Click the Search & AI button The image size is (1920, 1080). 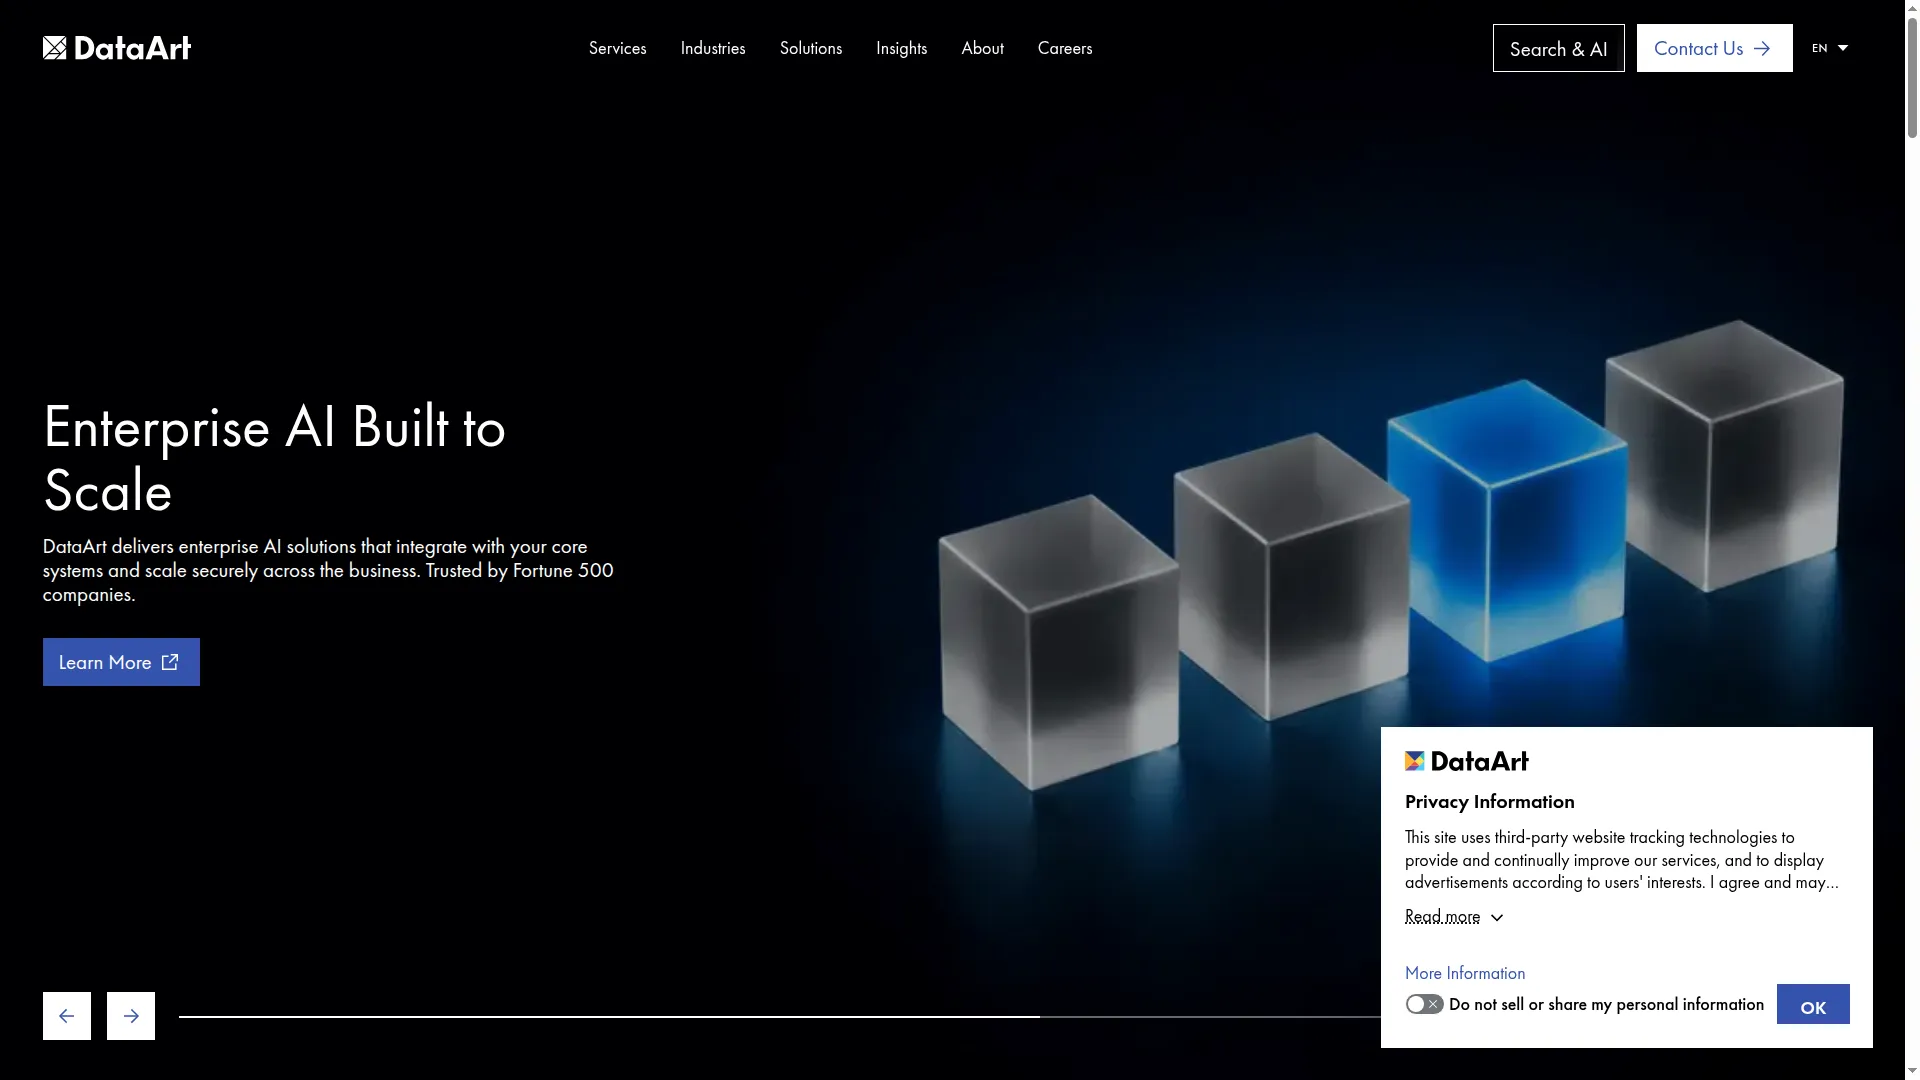click(1558, 48)
